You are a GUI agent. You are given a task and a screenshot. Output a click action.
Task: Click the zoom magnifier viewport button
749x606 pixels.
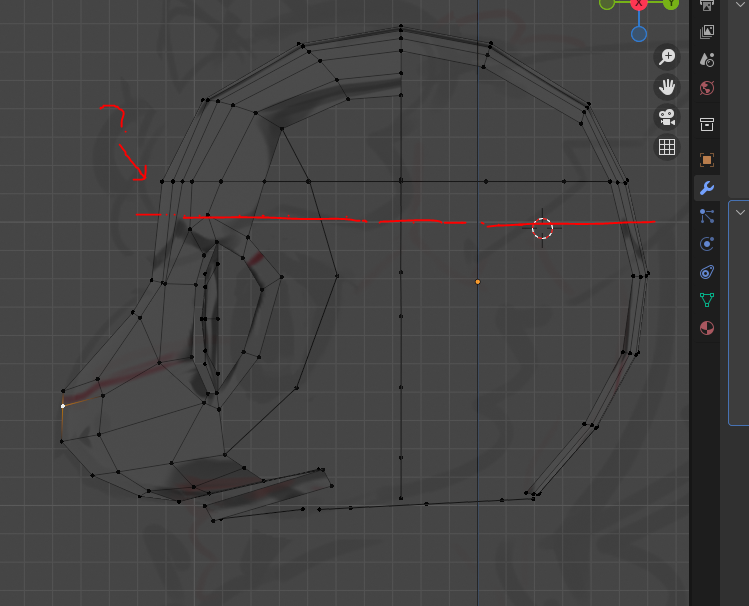[x=667, y=57]
